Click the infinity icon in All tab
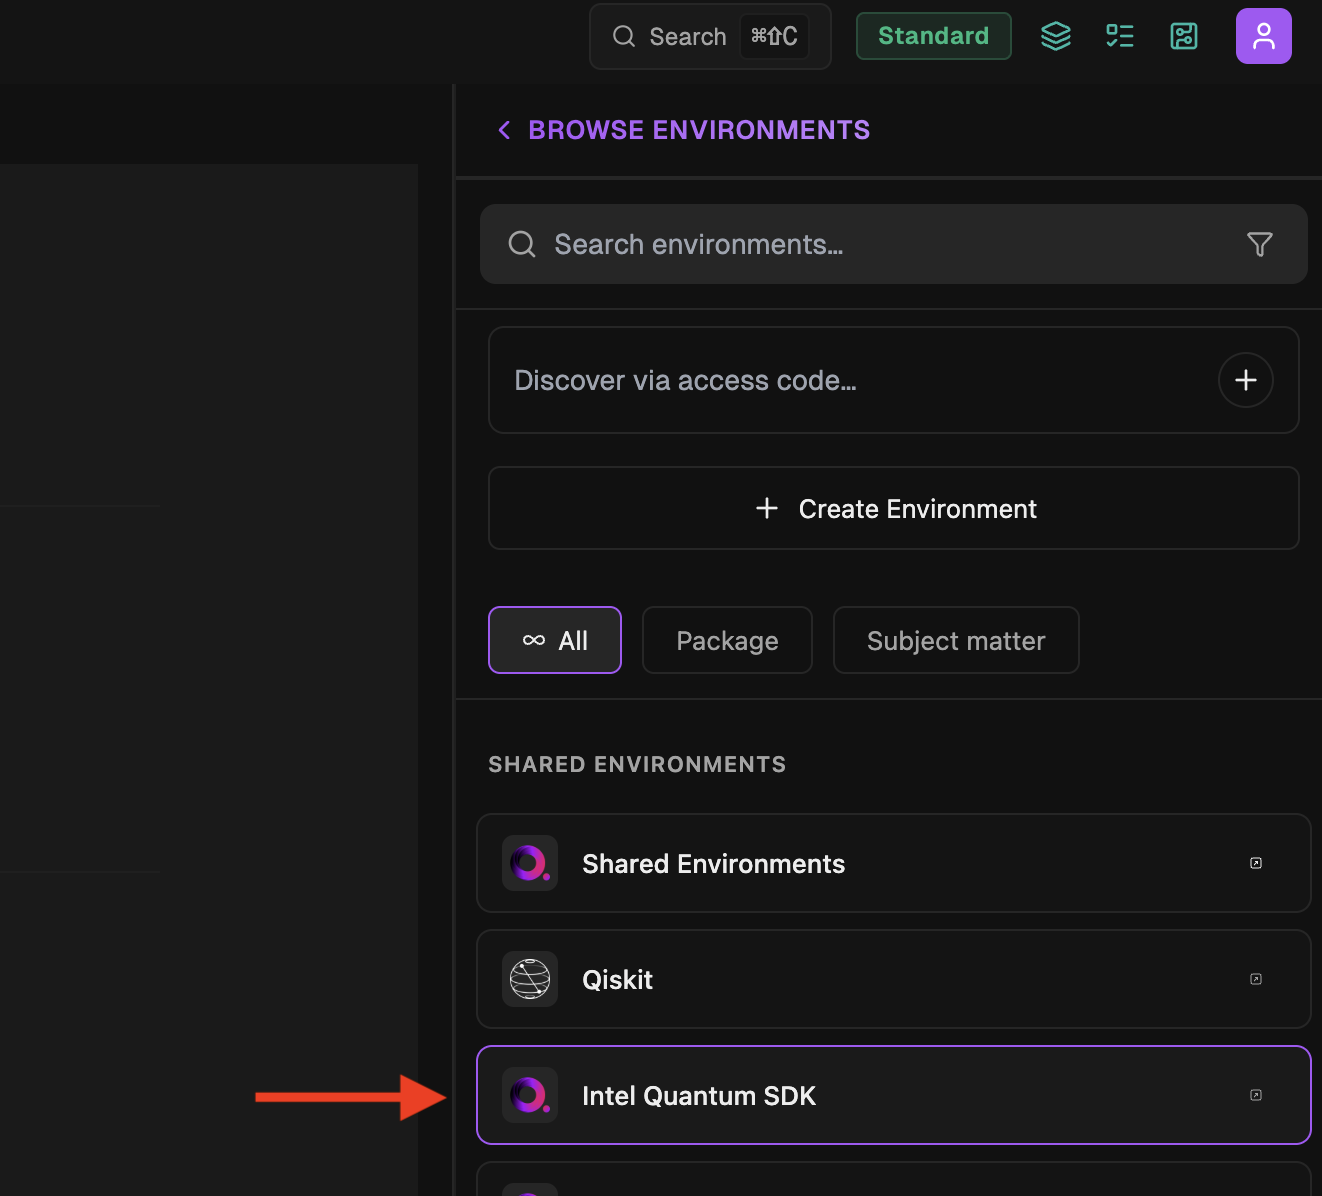The width and height of the screenshot is (1322, 1196). point(534,640)
